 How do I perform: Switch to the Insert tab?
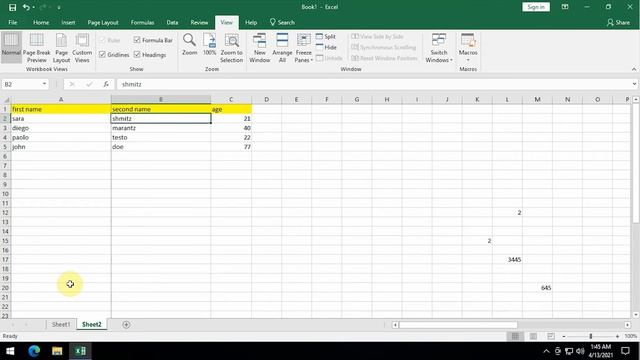click(68, 22)
